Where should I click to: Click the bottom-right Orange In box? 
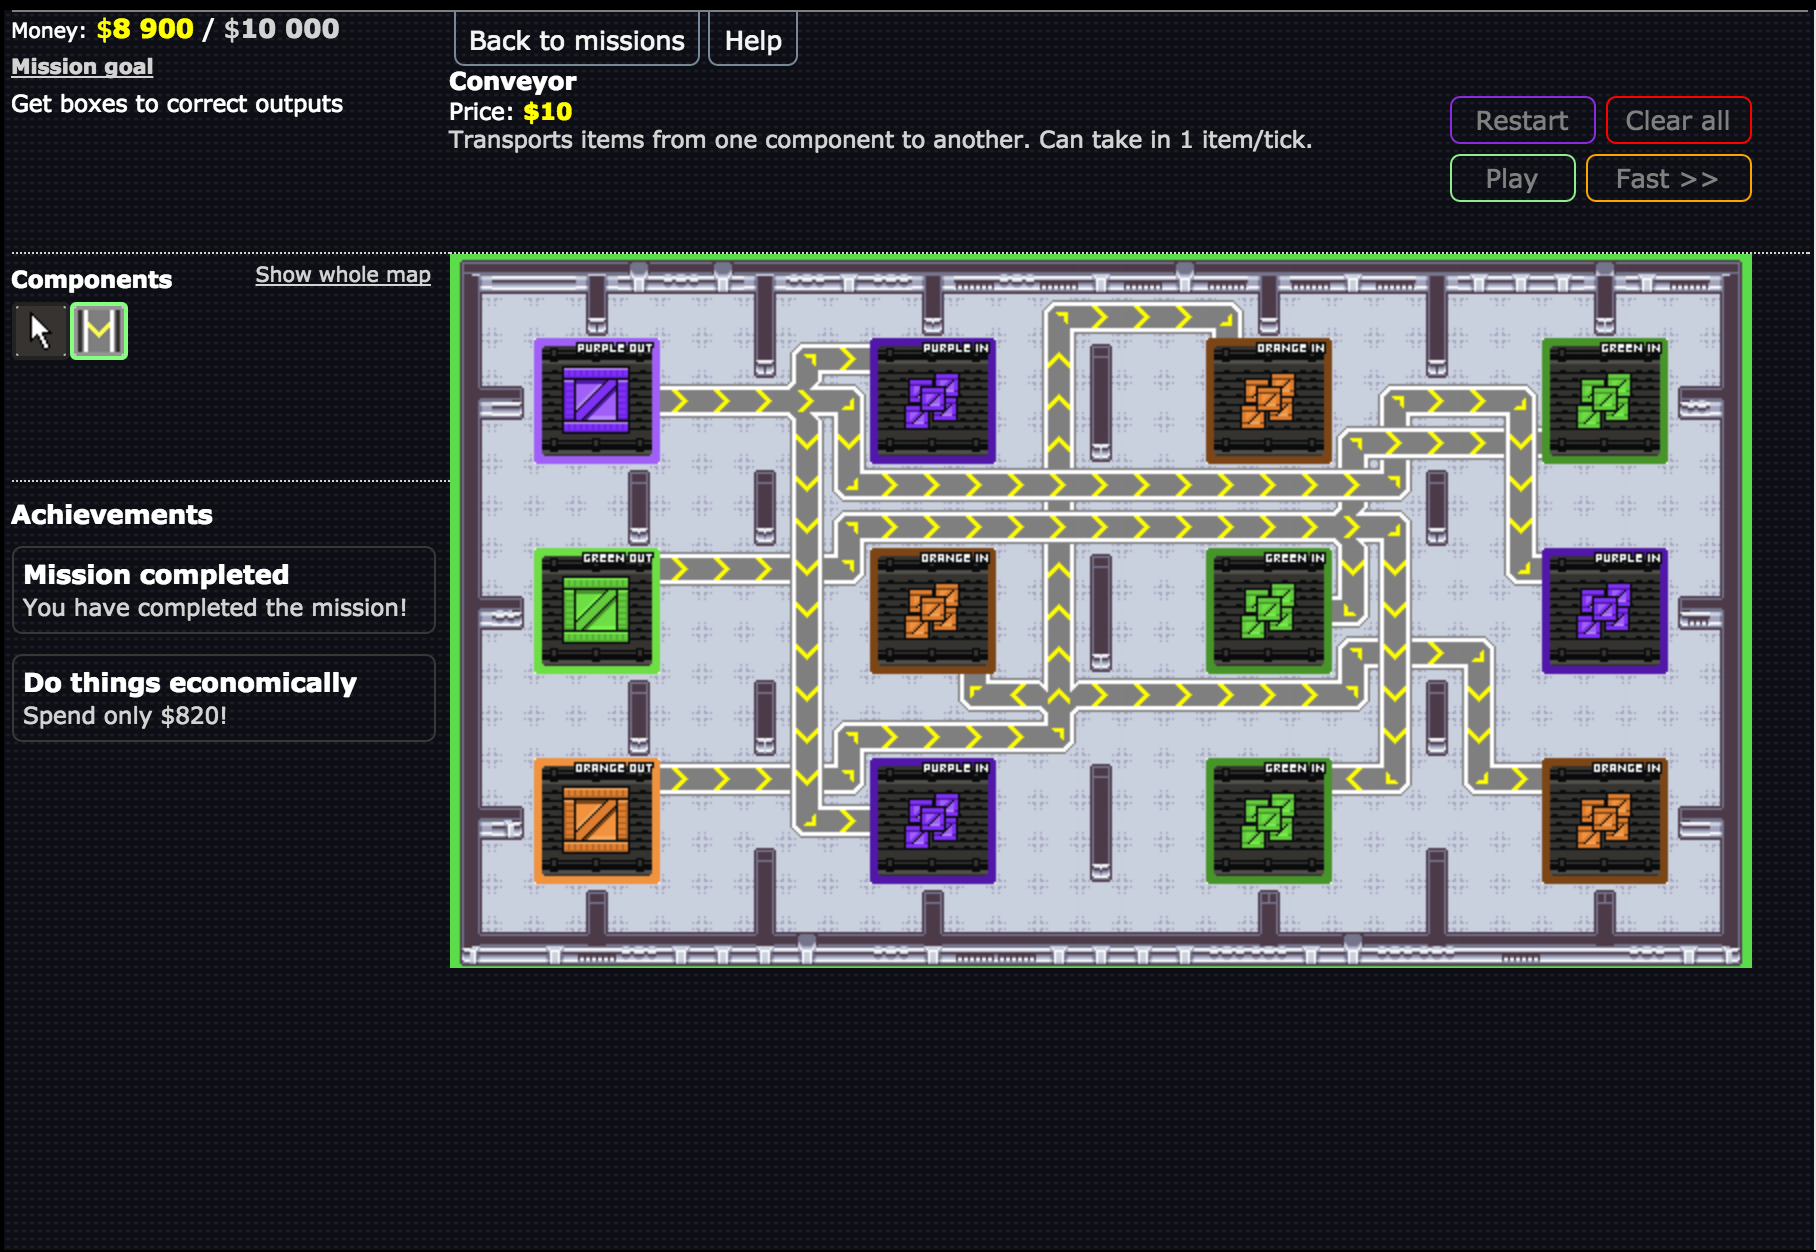pyautogui.click(x=1604, y=820)
